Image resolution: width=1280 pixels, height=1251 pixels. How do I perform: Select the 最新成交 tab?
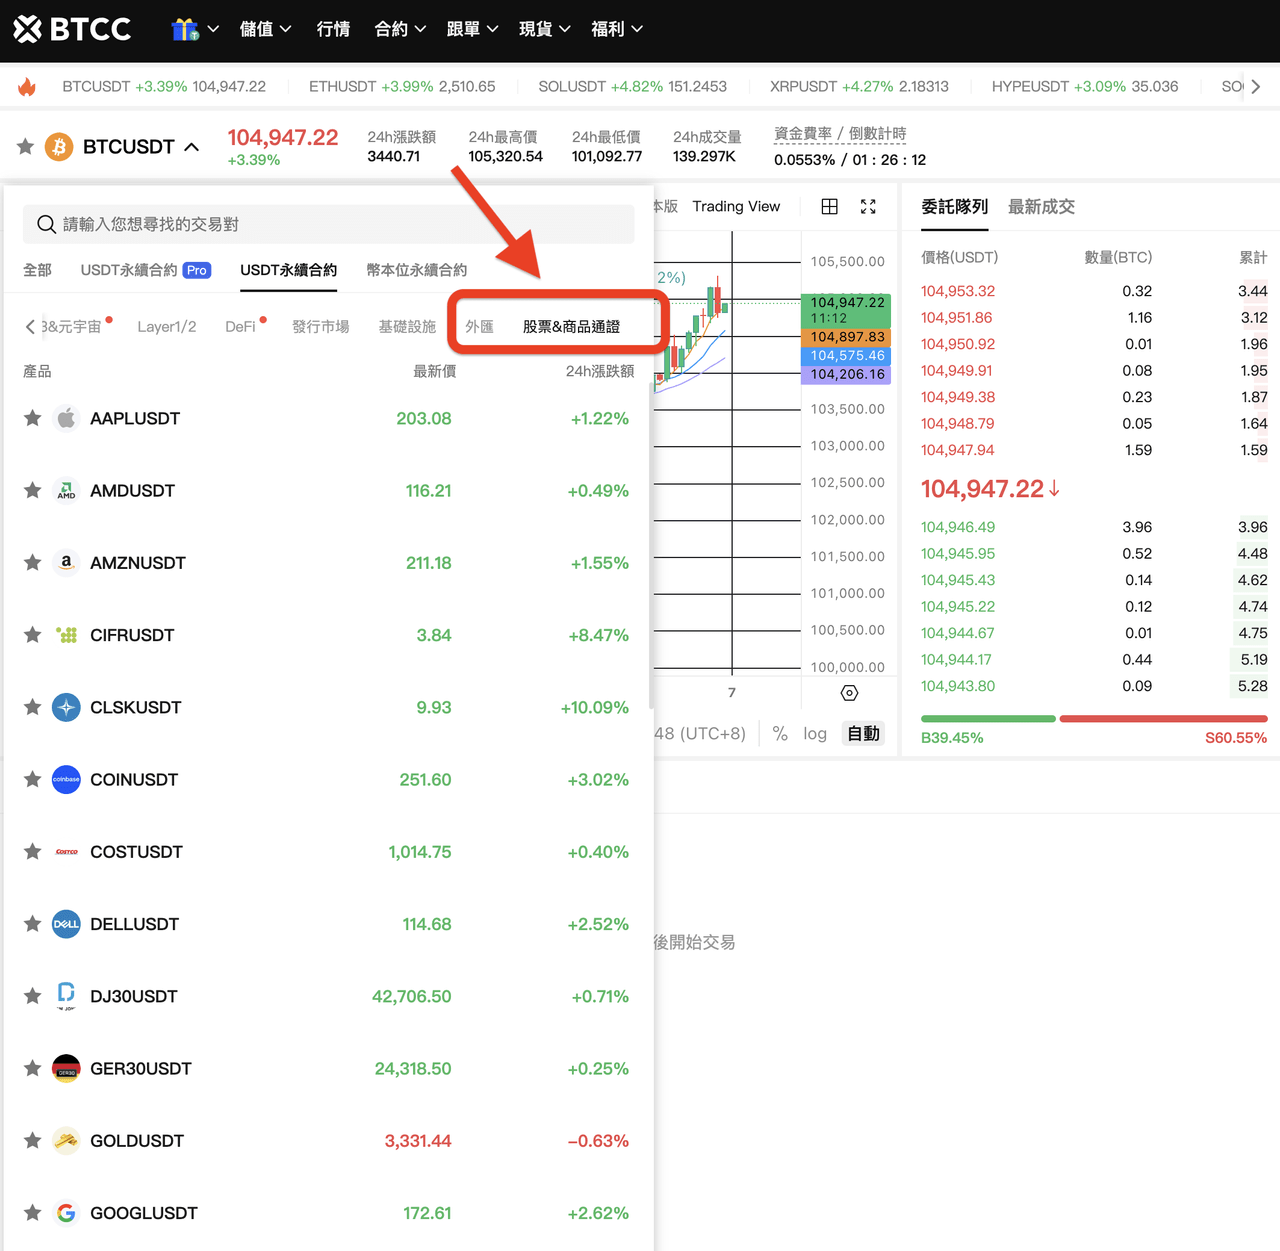tap(1041, 207)
